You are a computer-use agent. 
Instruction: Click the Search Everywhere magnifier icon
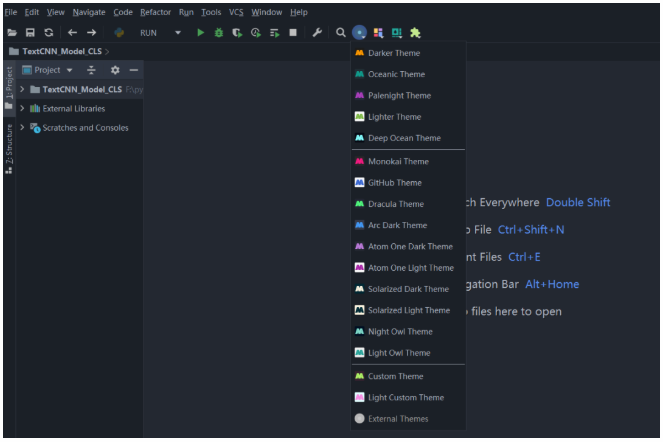click(340, 33)
